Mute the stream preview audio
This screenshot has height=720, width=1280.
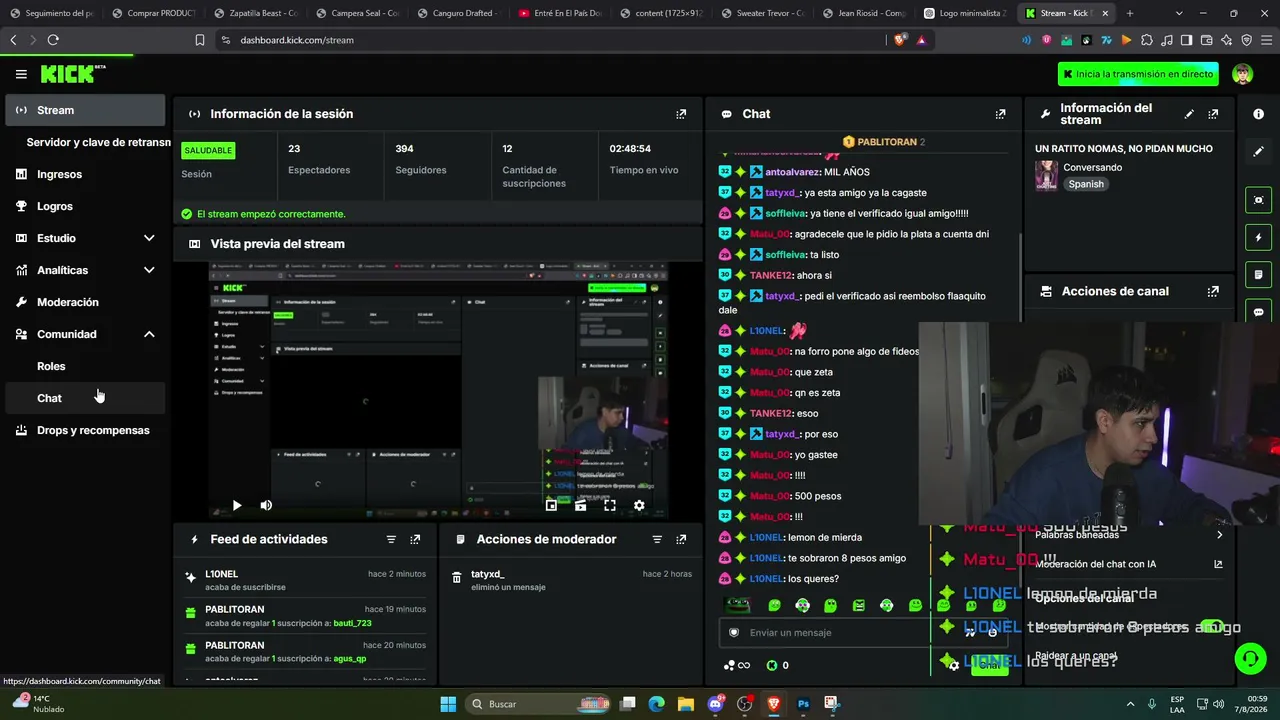pyautogui.click(x=266, y=506)
